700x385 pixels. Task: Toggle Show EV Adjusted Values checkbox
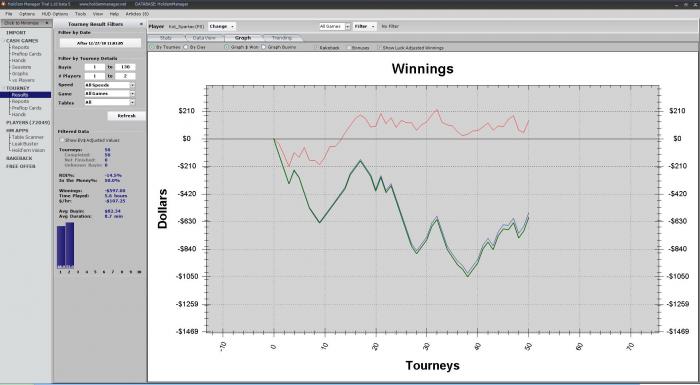62,140
